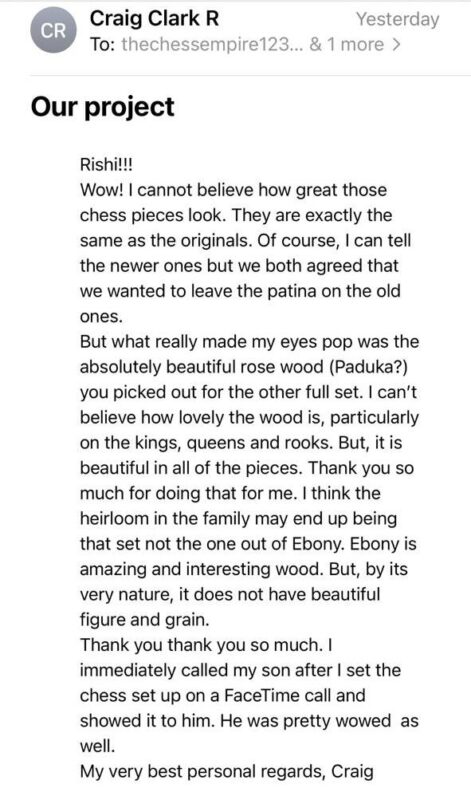
Task: Select the 'Our project' subject heading
Action: tap(103, 107)
